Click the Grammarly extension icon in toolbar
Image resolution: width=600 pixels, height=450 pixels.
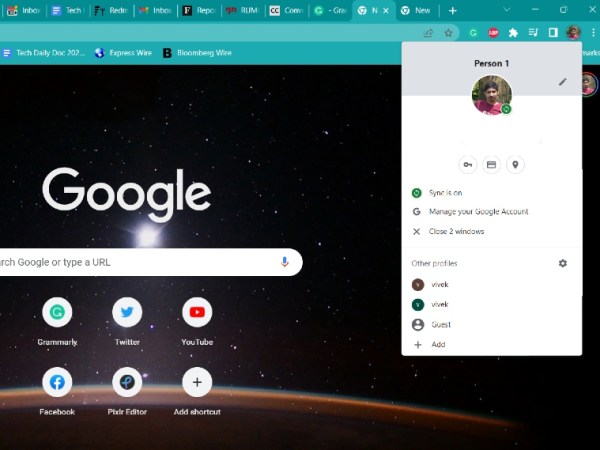click(x=473, y=33)
